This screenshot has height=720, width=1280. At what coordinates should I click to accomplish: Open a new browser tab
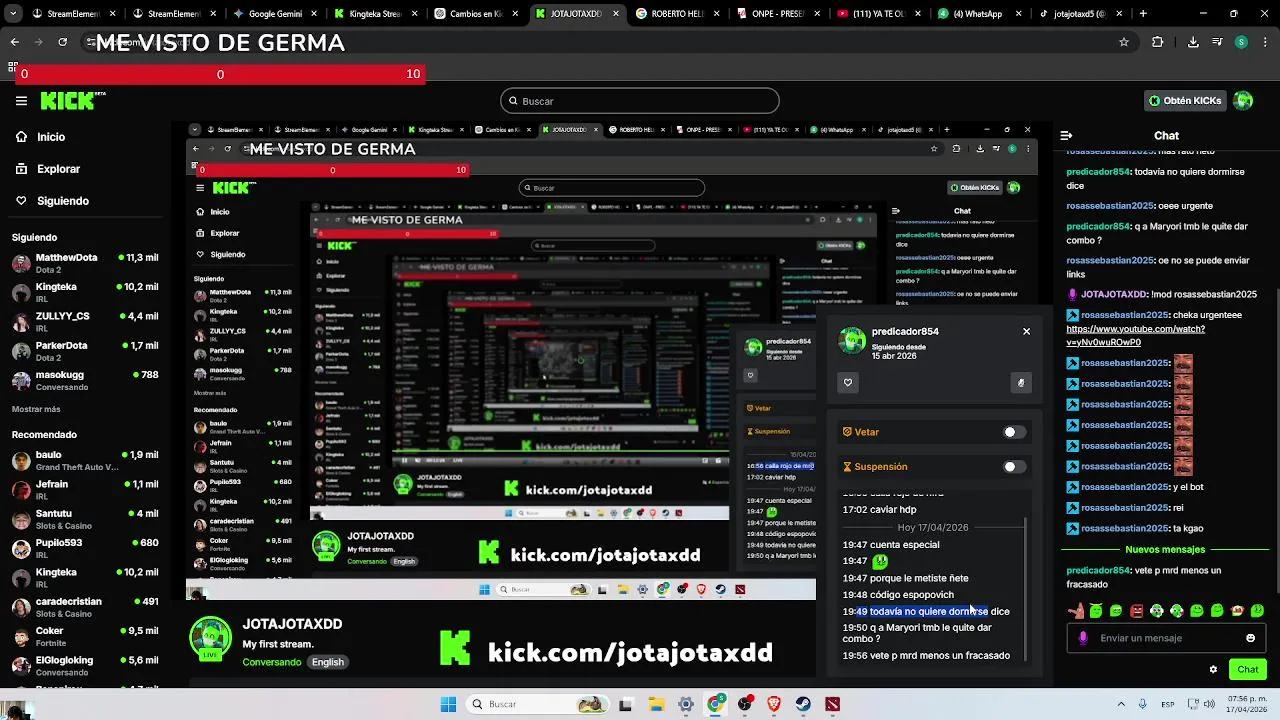1144,14
